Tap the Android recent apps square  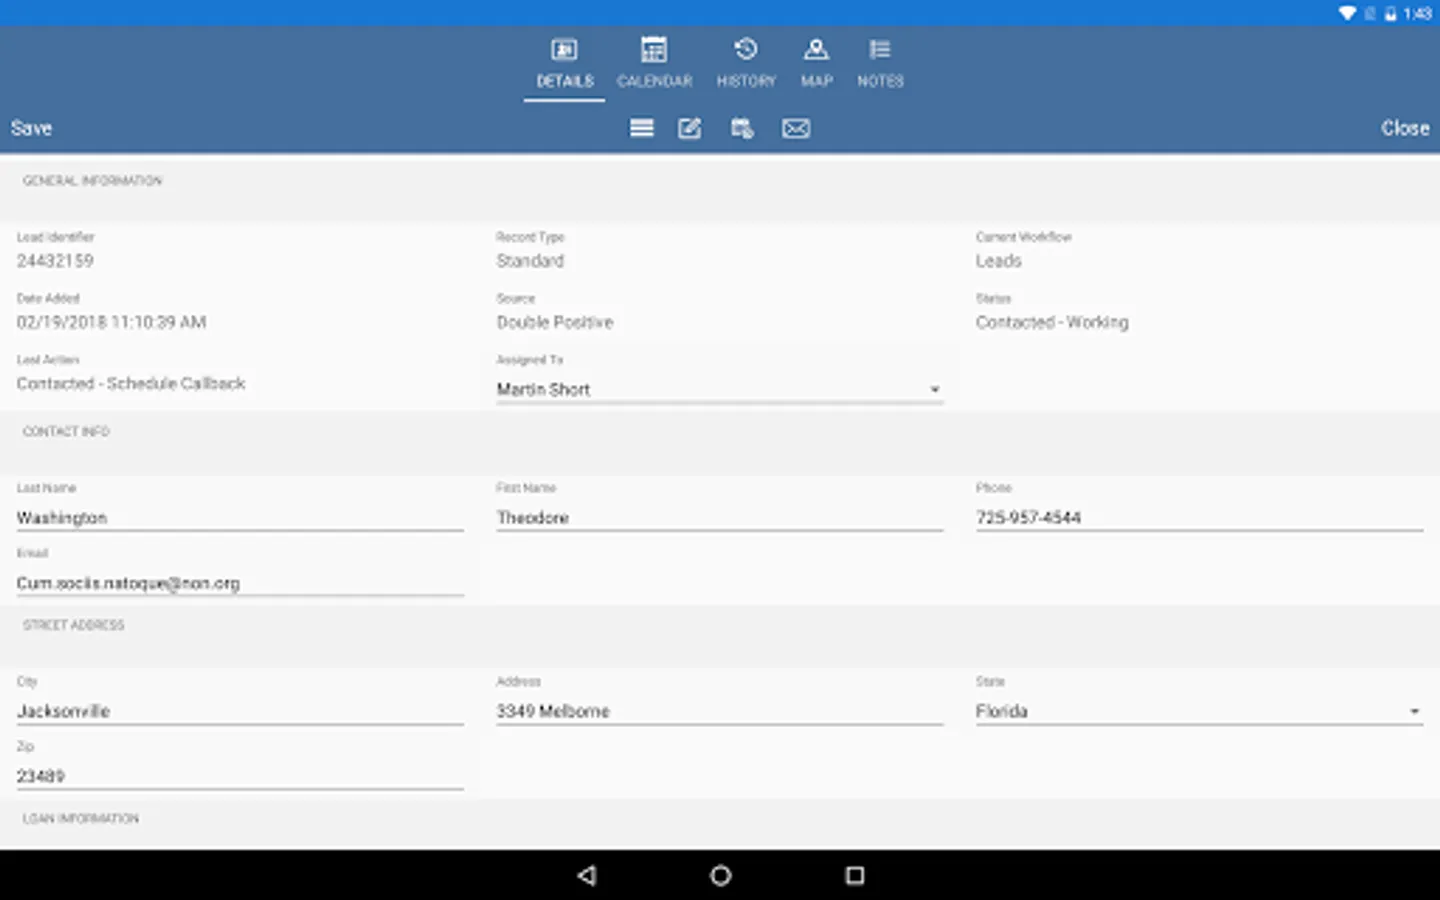(854, 876)
